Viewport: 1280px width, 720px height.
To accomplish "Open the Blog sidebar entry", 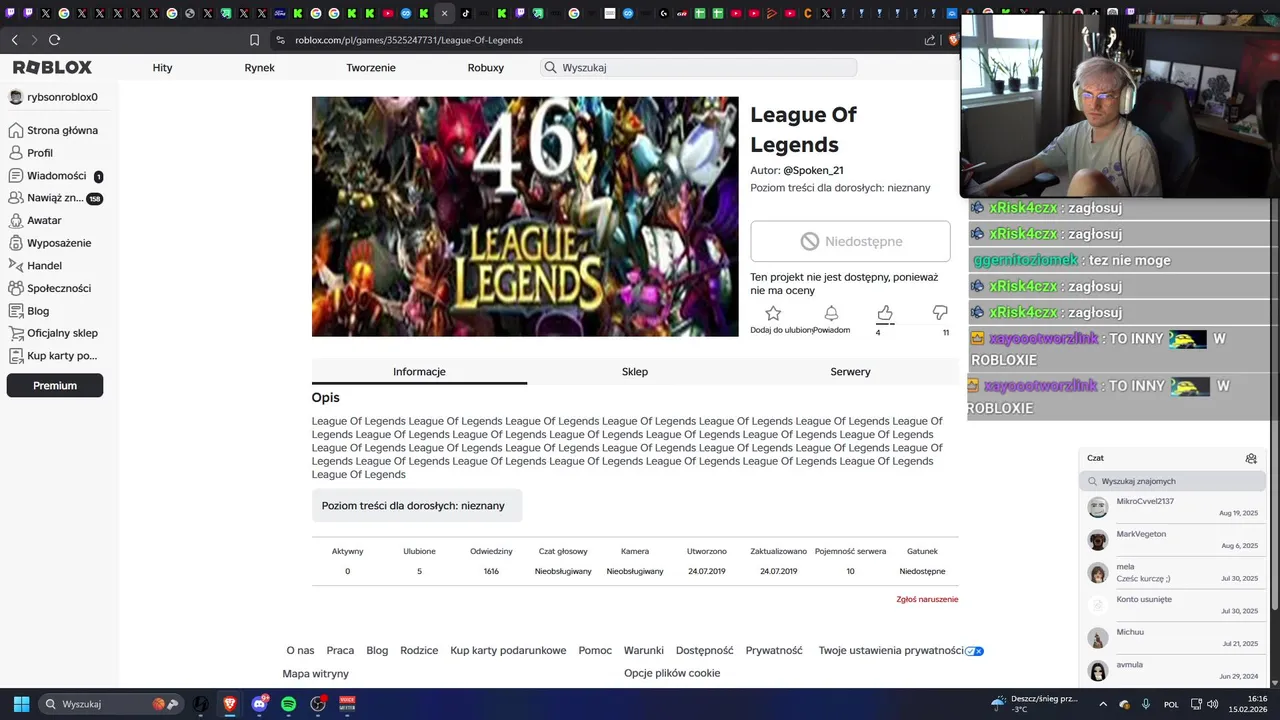I will [x=29, y=311].
